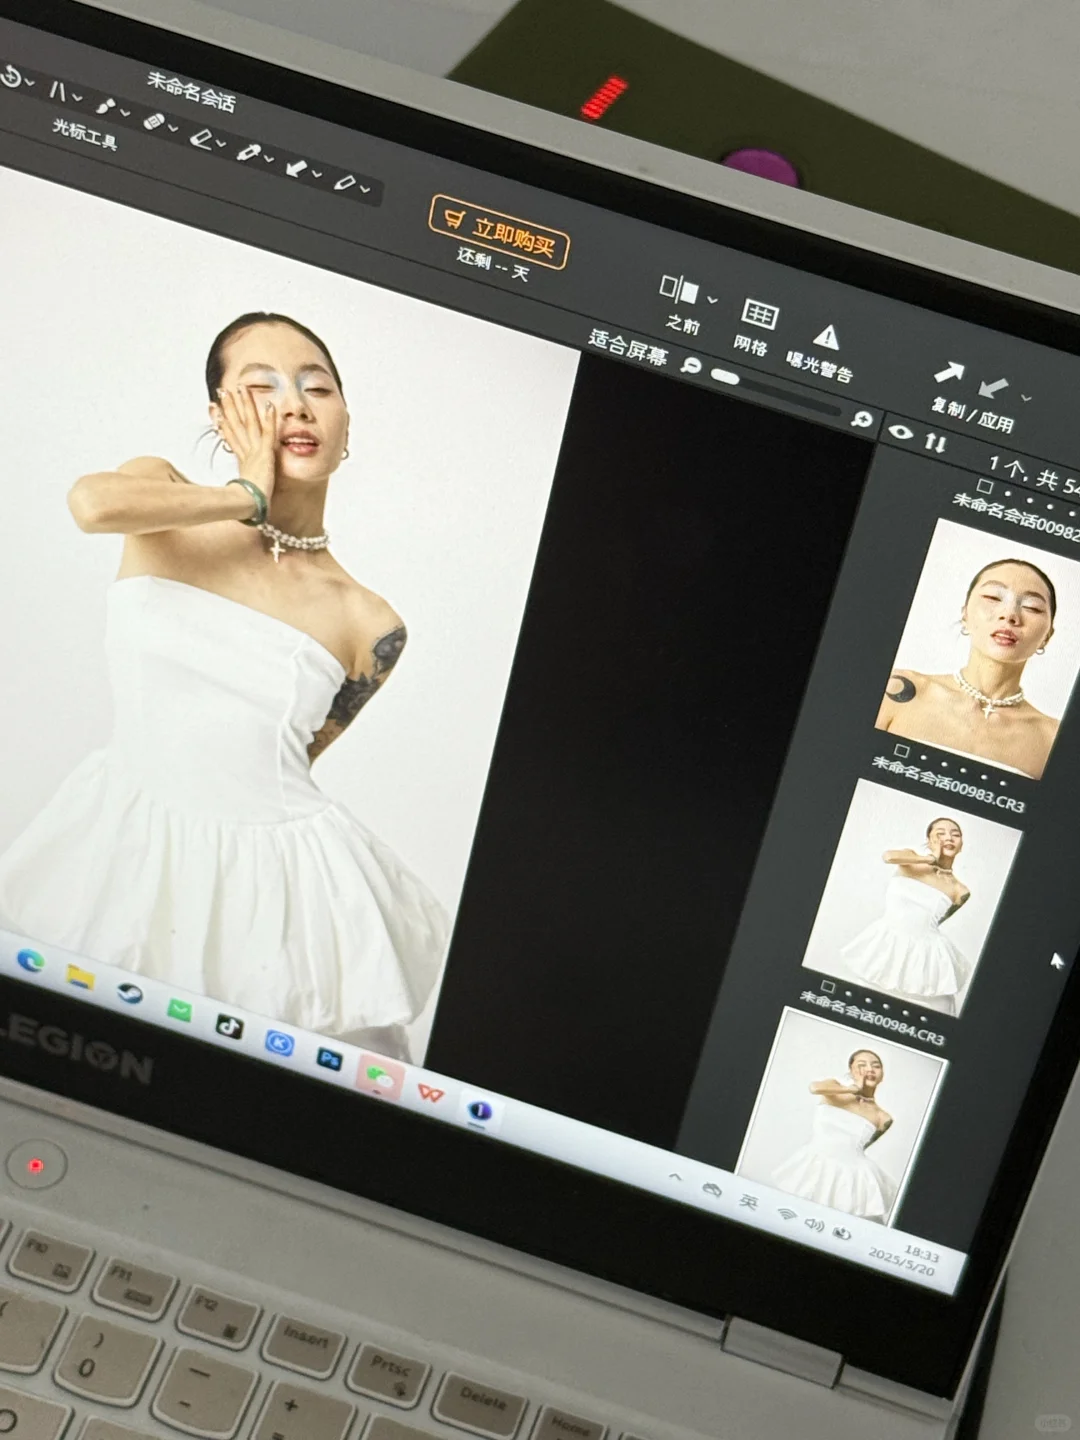Open WPS Office from the taskbar

pos(431,1093)
